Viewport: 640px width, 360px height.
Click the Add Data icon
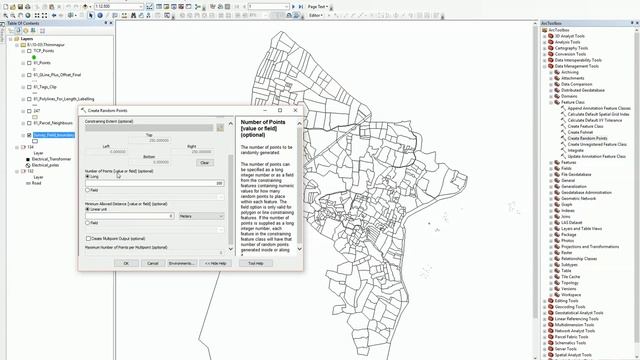coord(85,7)
